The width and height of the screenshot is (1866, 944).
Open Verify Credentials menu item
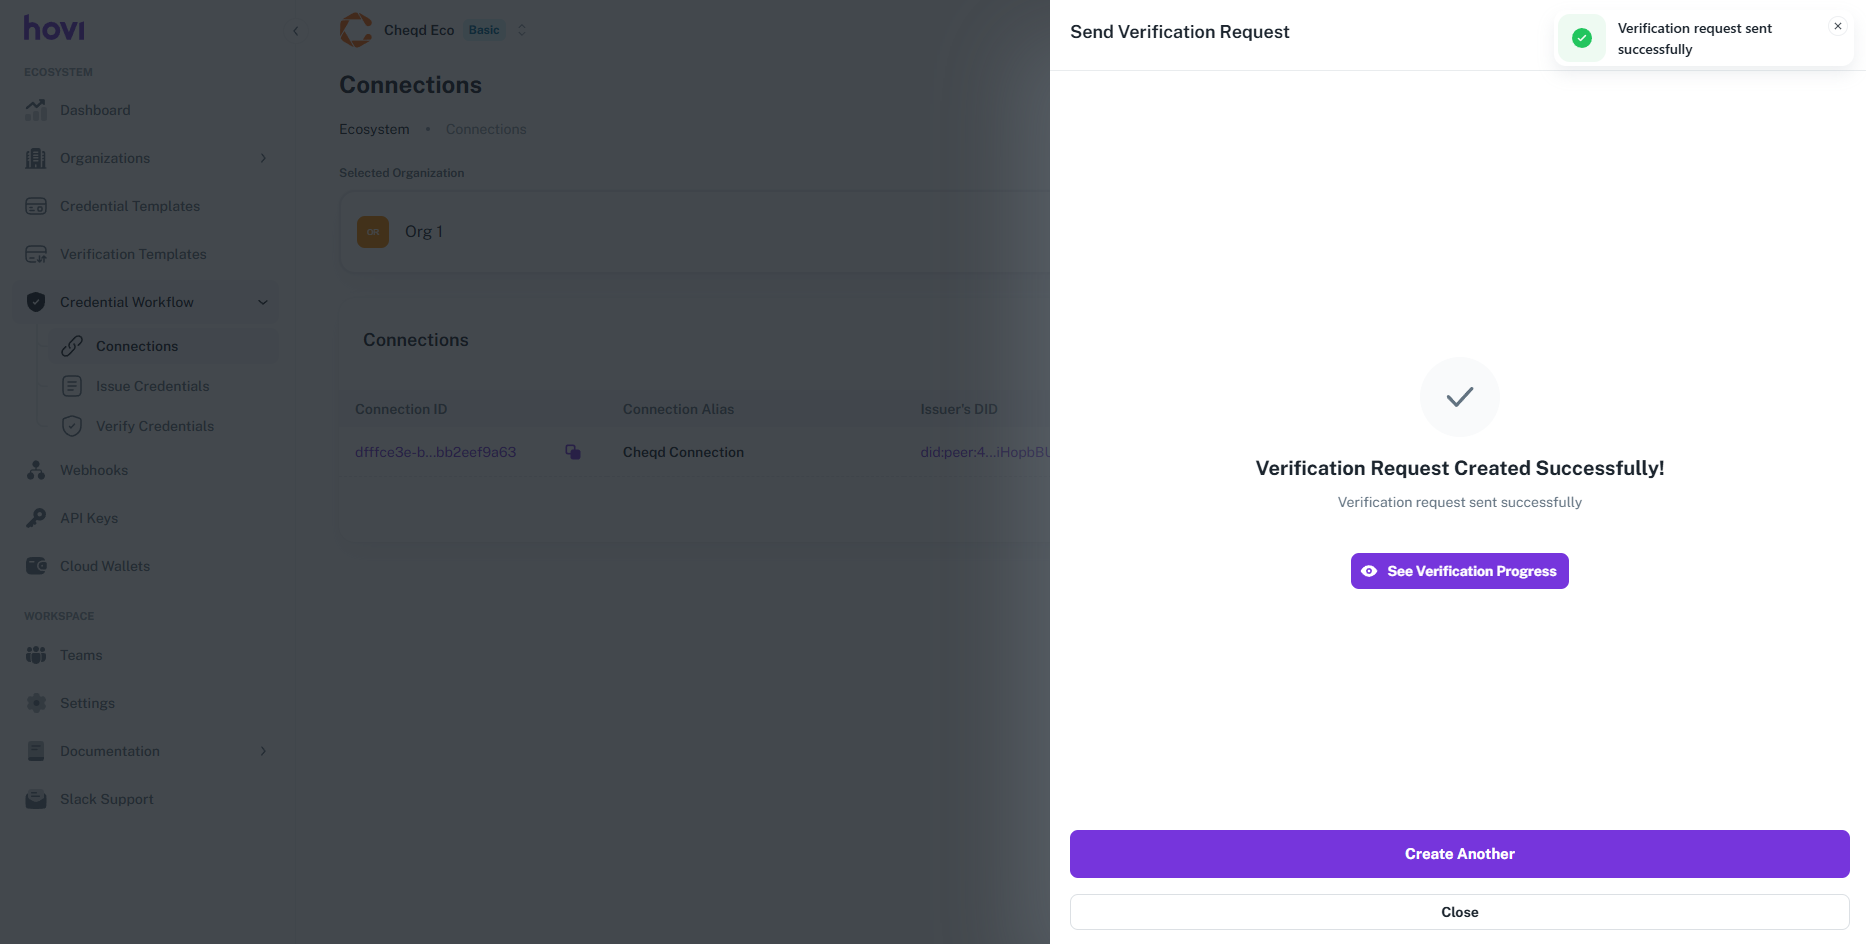154,426
